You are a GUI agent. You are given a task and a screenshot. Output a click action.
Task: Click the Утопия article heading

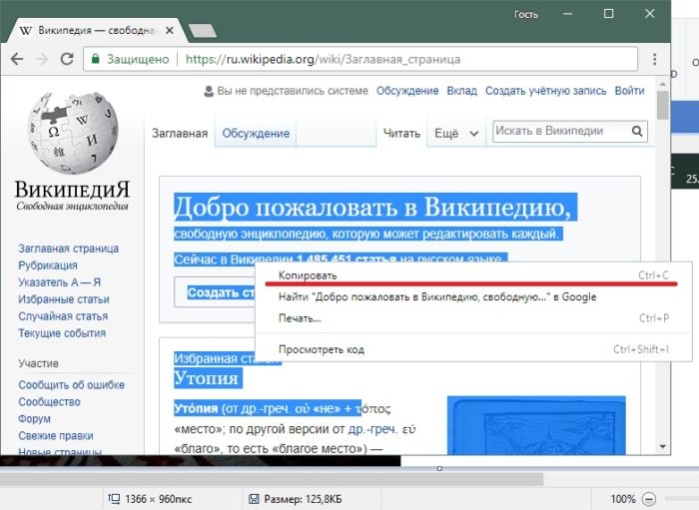[206, 378]
